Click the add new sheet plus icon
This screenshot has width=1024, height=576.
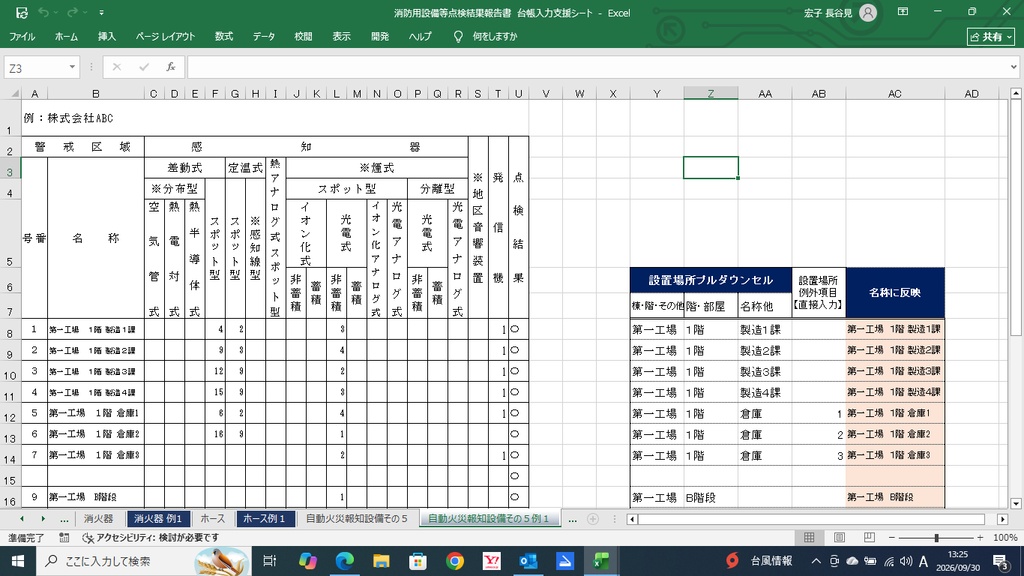[592, 519]
